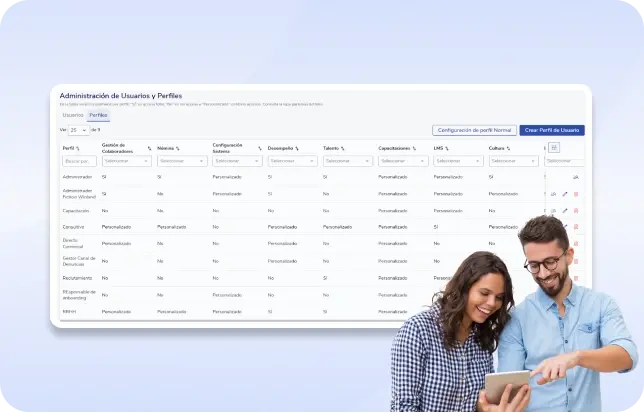Delete the Directo Comercial profile
The width and height of the screenshot is (644, 412).
[576, 244]
